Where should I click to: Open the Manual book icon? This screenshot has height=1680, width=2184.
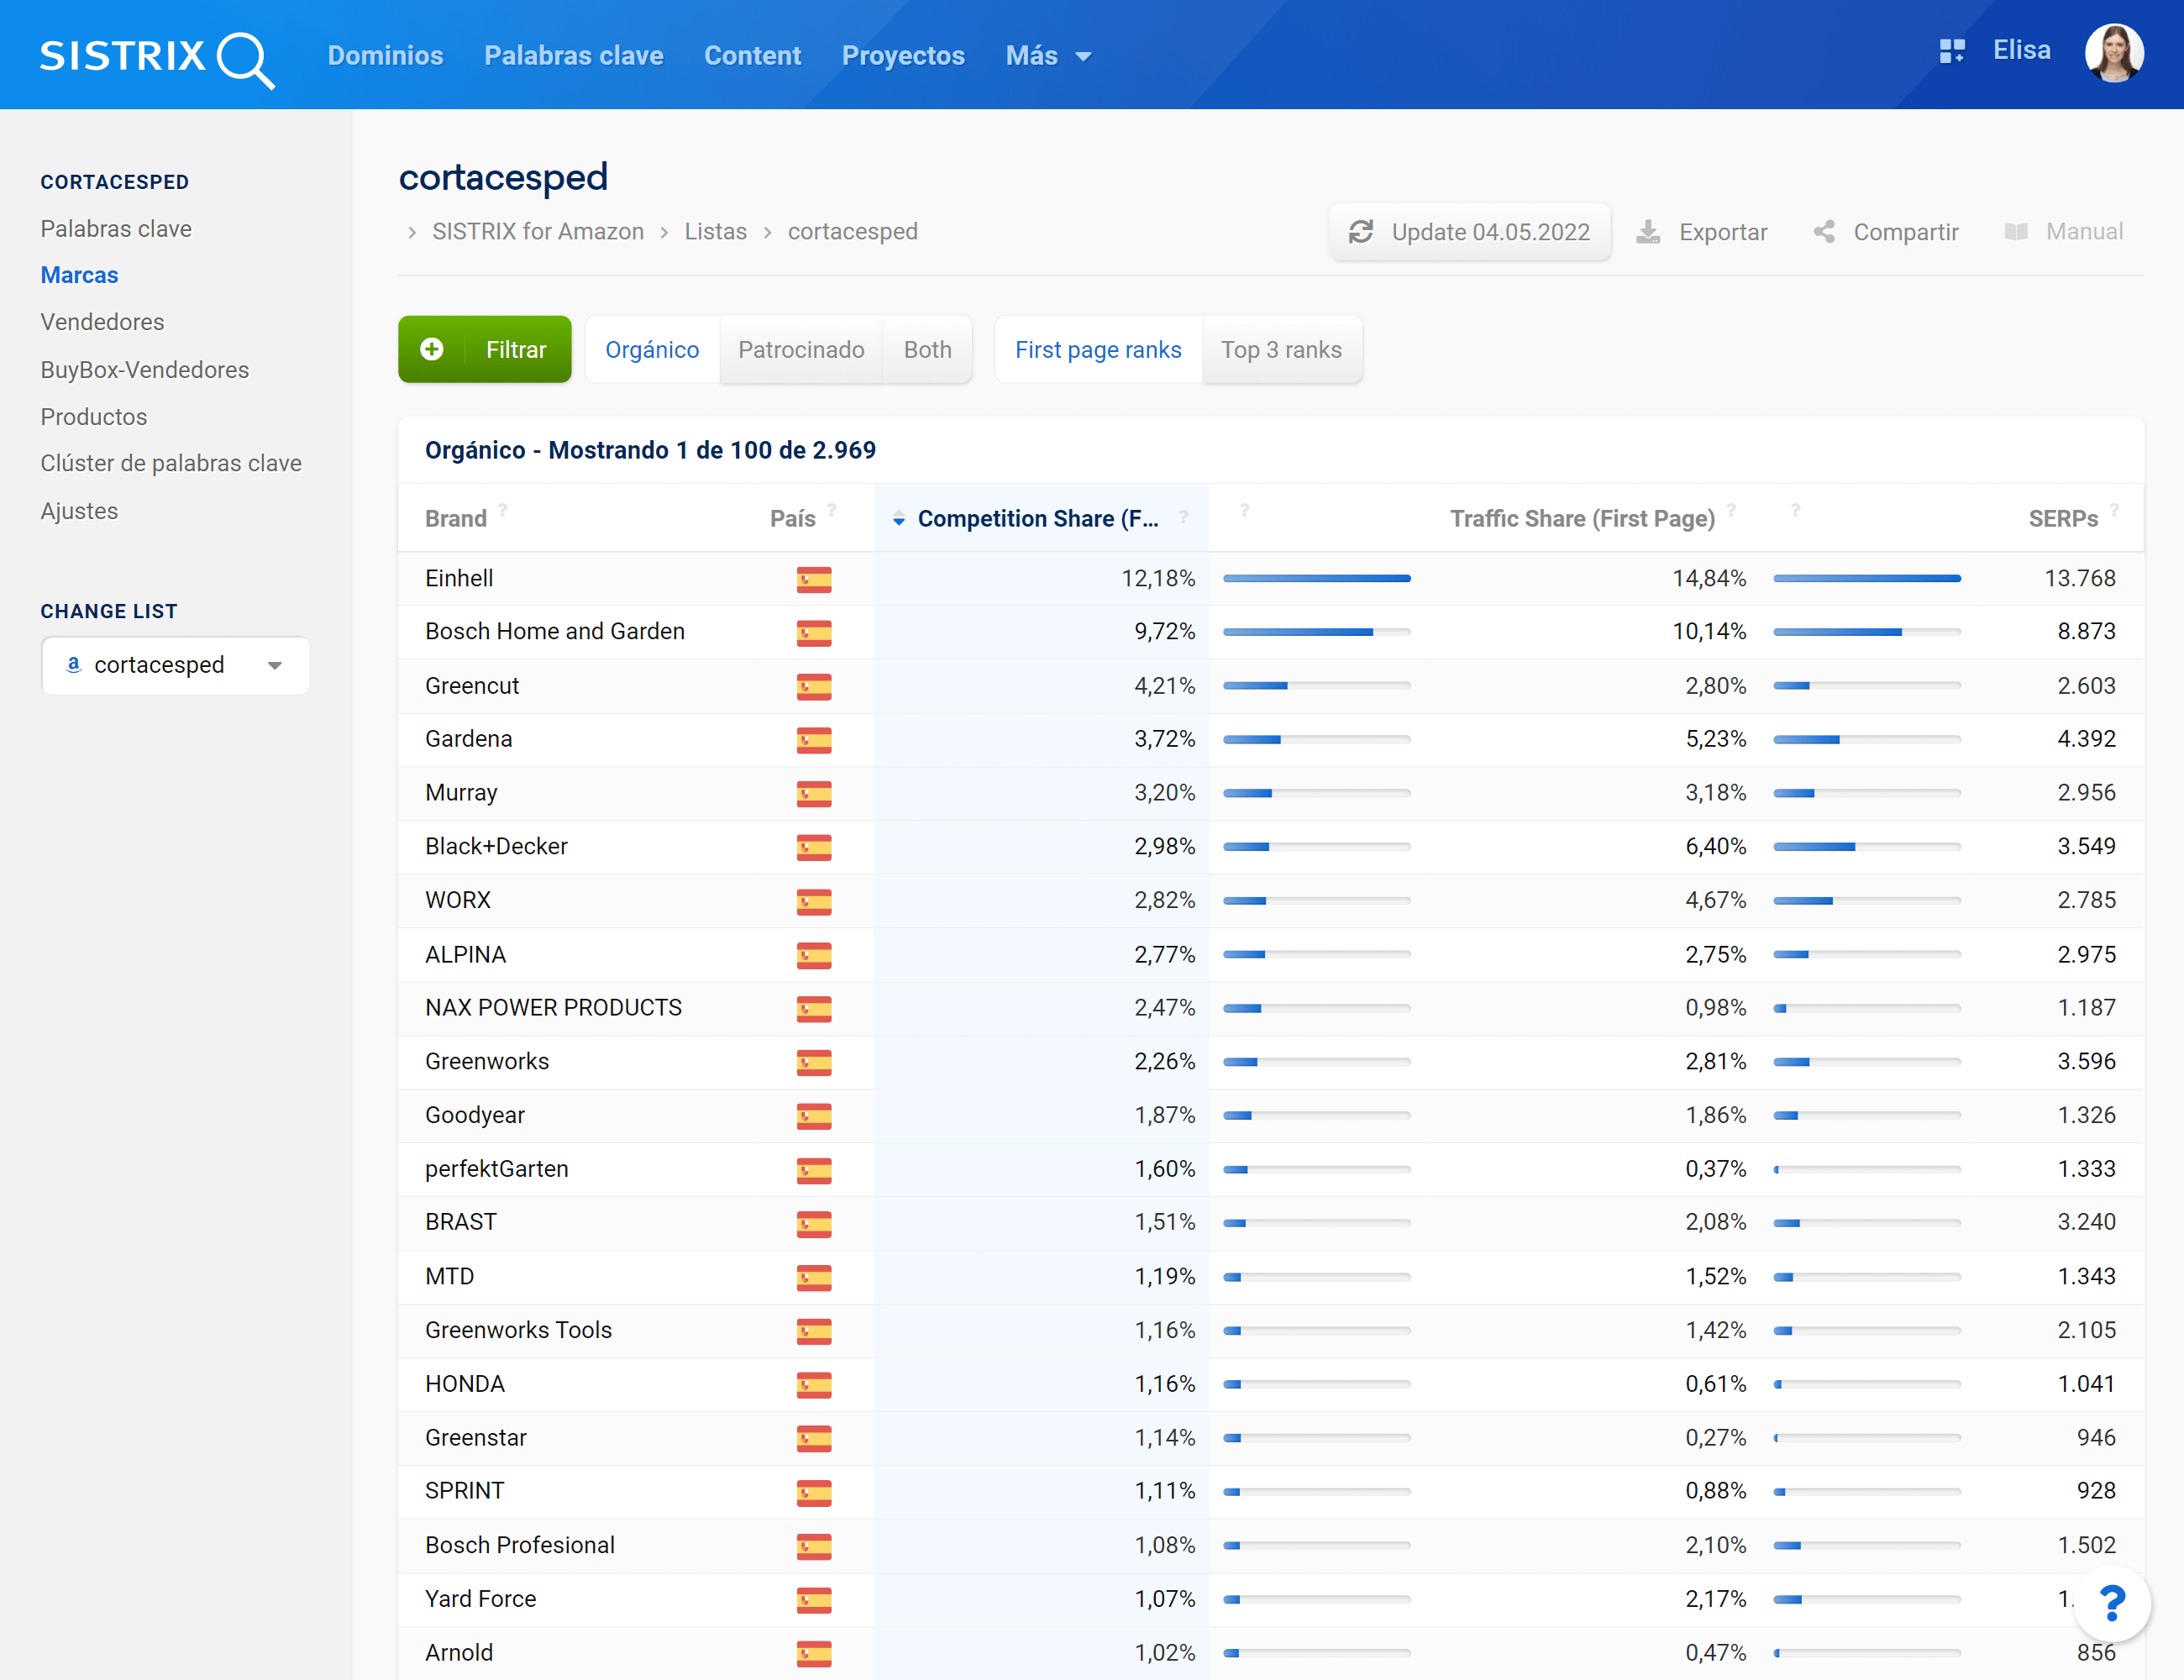tap(2016, 232)
